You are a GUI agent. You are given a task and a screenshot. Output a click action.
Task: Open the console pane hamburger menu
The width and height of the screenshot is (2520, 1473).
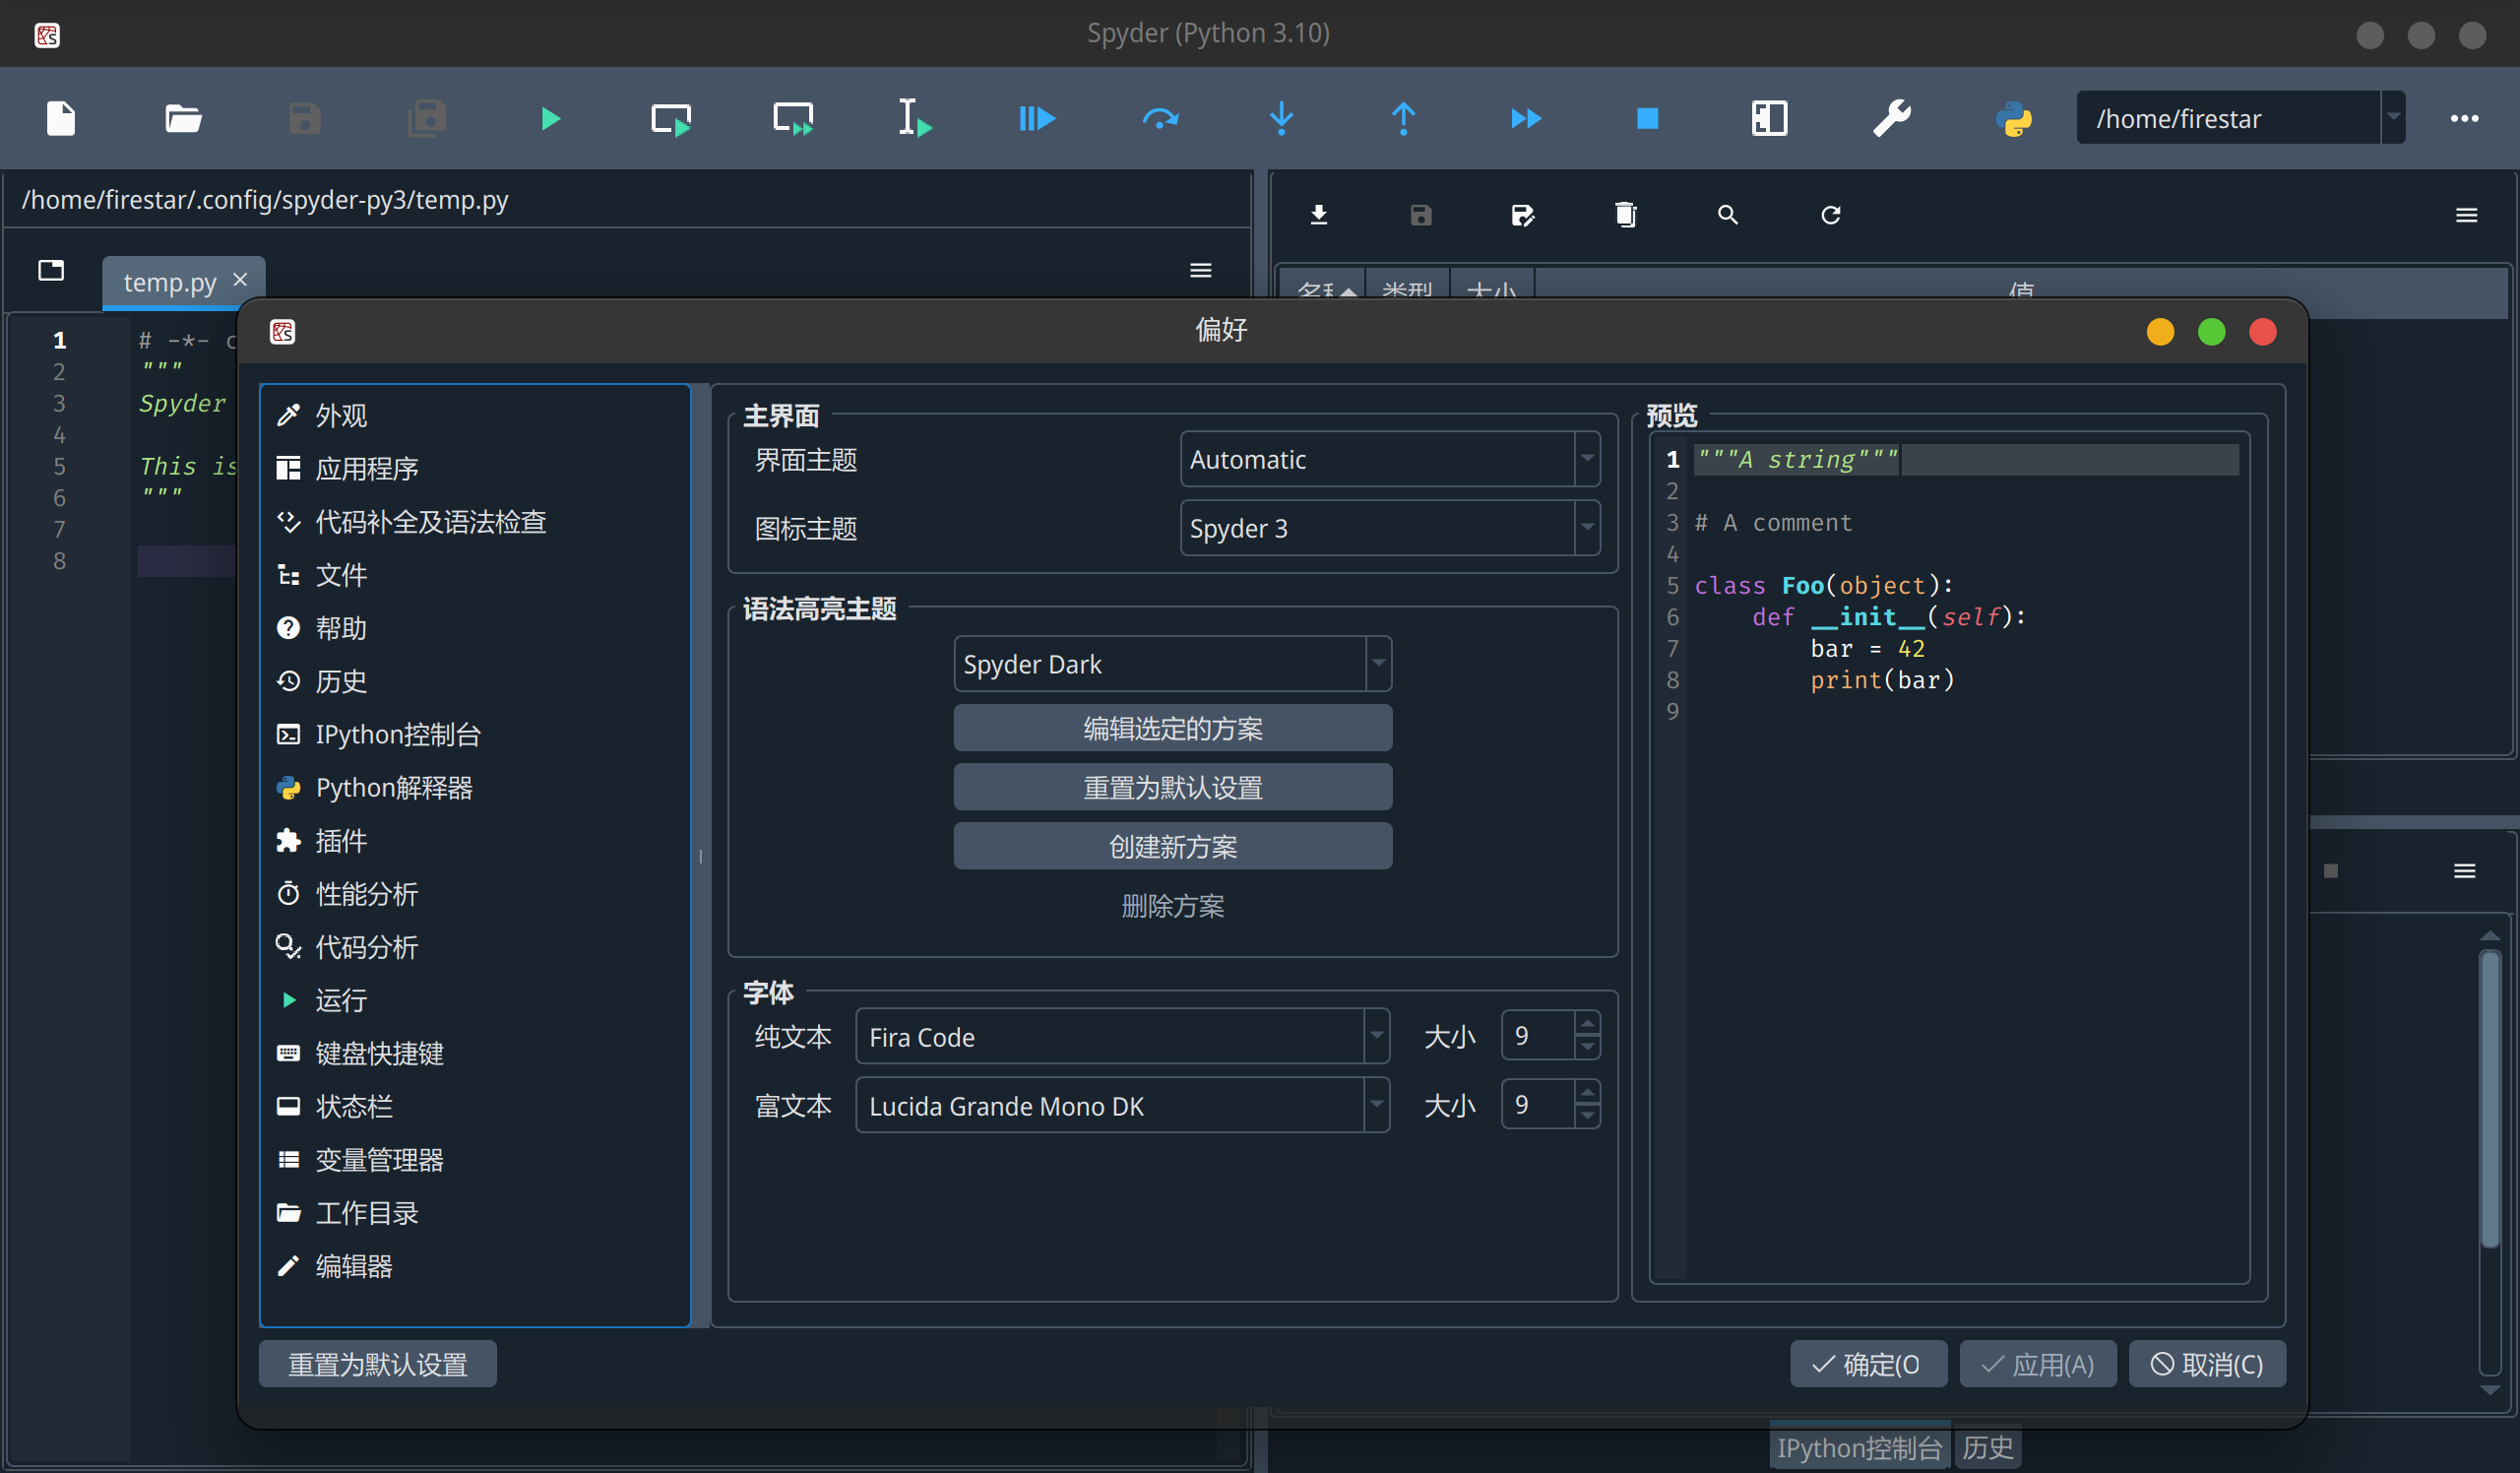coord(2464,871)
